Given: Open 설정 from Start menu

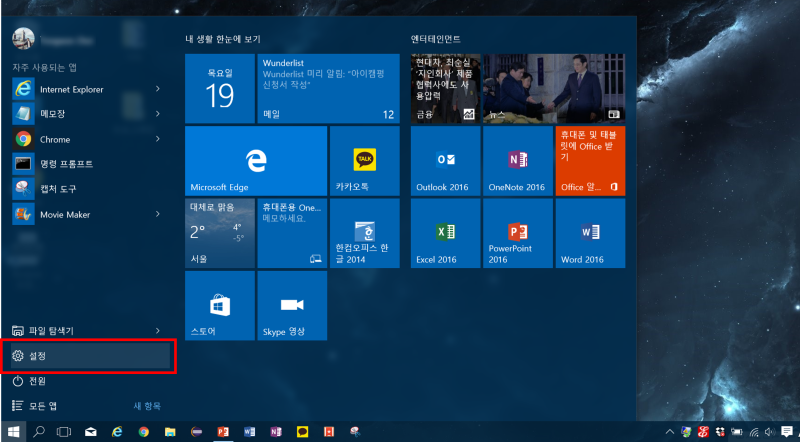Looking at the screenshot, I should click(90, 356).
